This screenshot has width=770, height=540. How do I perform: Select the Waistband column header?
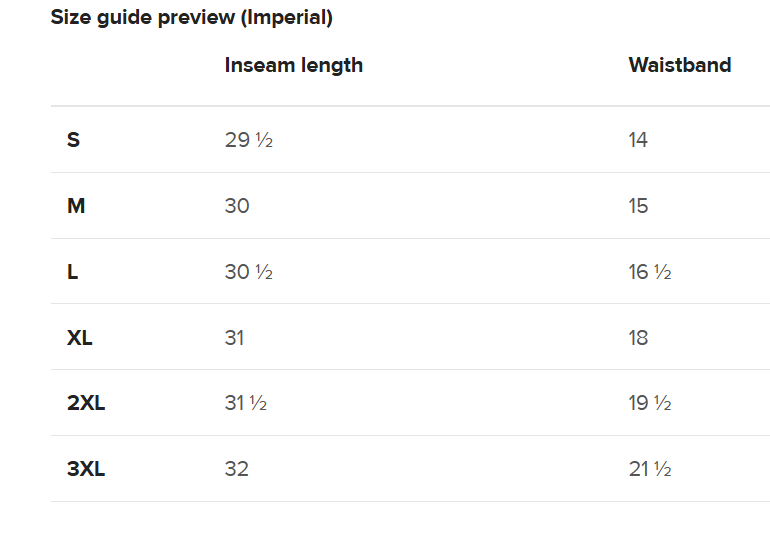pos(679,65)
